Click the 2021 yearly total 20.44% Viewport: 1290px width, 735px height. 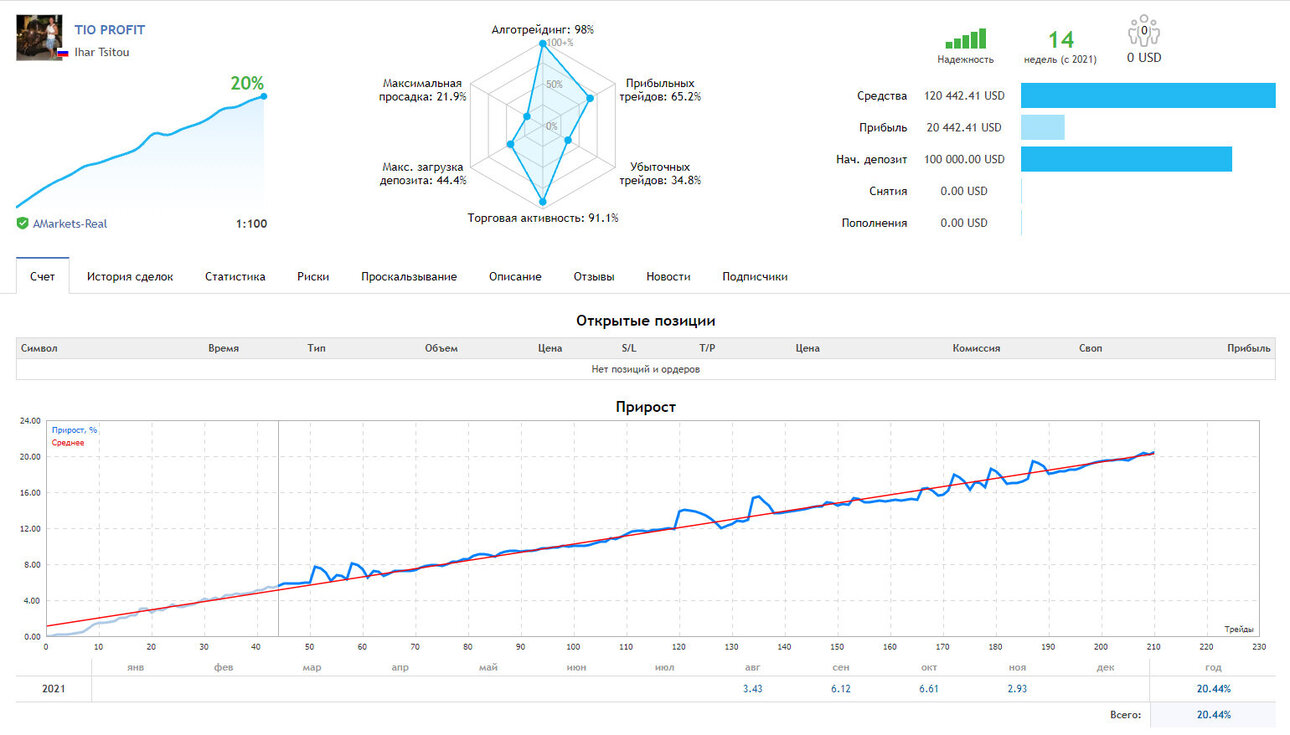[1213, 689]
